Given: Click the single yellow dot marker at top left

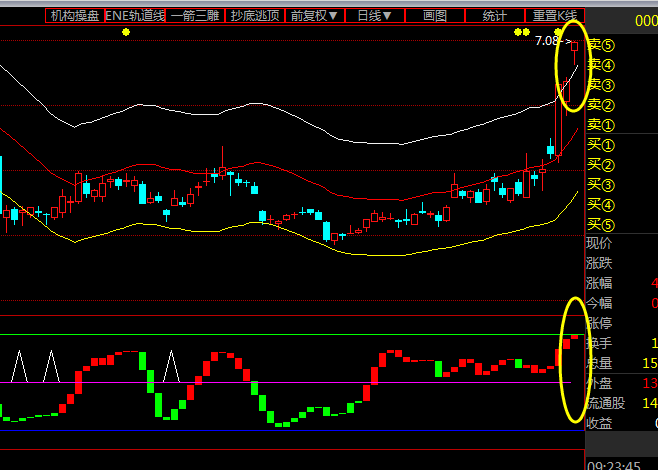Looking at the screenshot, I should point(125,32).
